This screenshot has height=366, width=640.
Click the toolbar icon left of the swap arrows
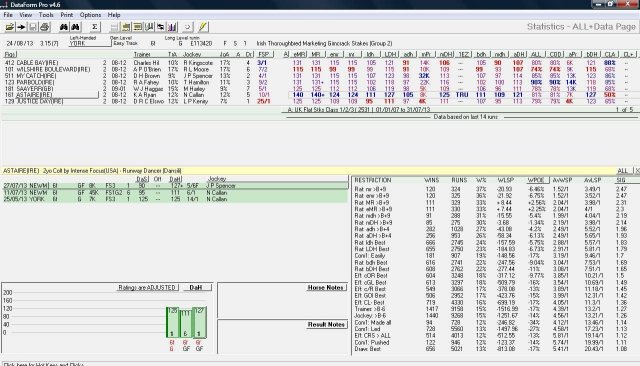149,27
